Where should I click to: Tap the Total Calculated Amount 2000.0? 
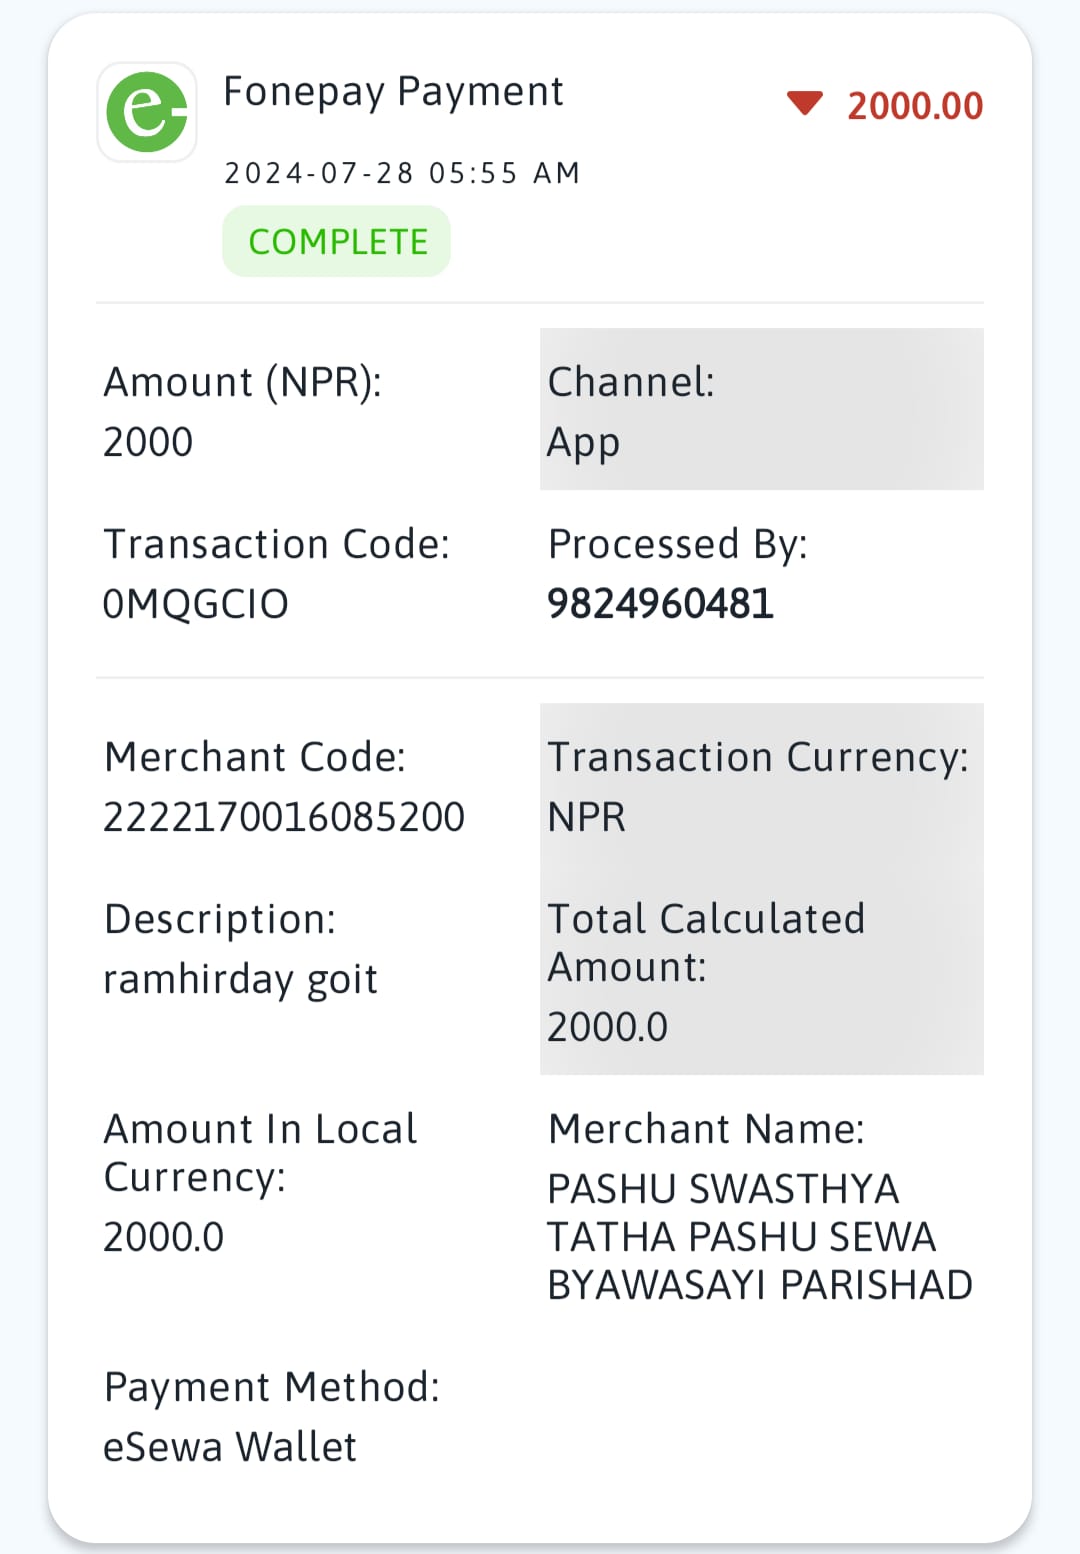pyautogui.click(x=607, y=1027)
